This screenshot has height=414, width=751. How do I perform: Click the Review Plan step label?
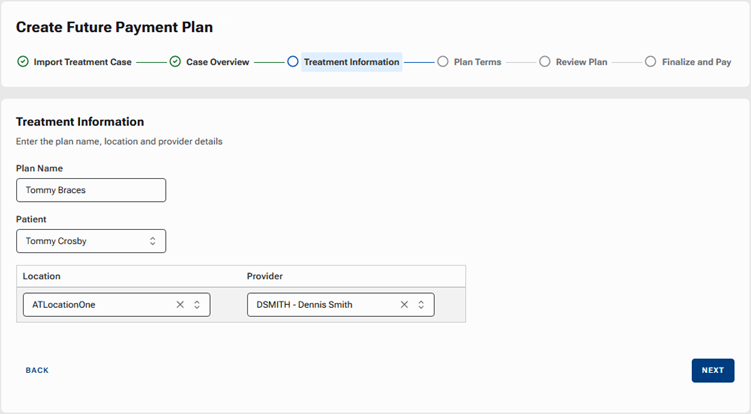click(x=581, y=62)
